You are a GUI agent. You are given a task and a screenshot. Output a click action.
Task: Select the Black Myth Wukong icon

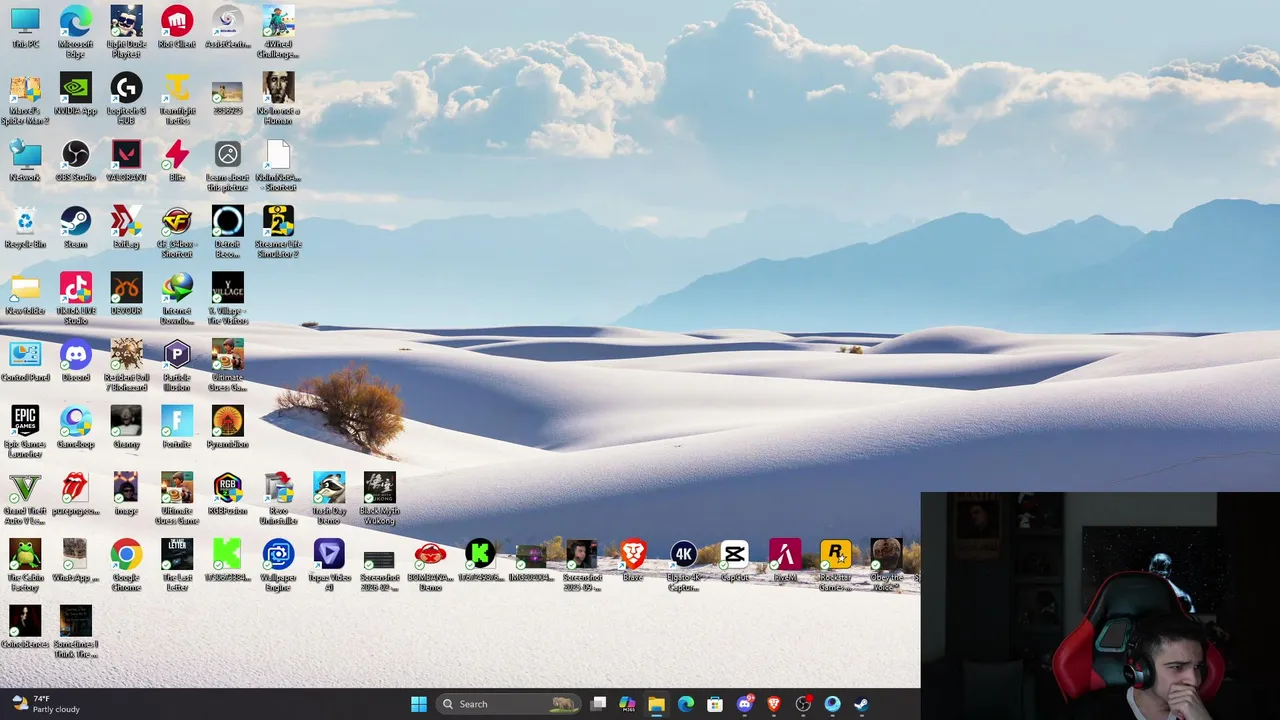380,500
